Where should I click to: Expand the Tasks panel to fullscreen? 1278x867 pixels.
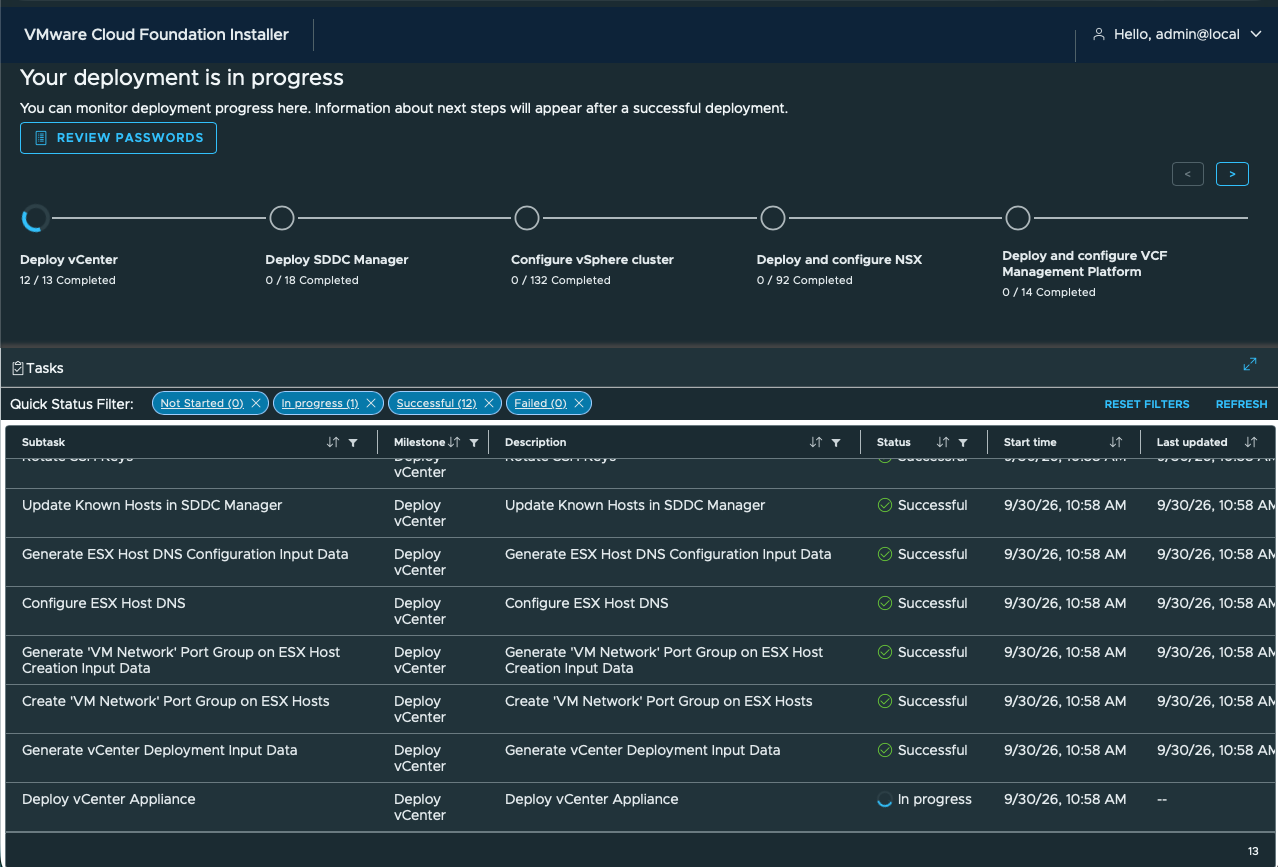click(1250, 365)
